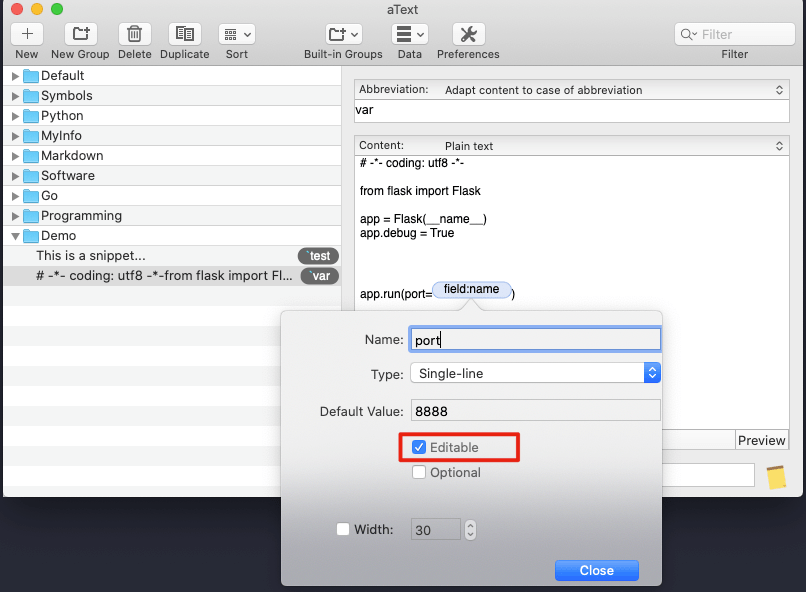Click the Delete trash icon
806x592 pixels.
pyautogui.click(x=135, y=34)
